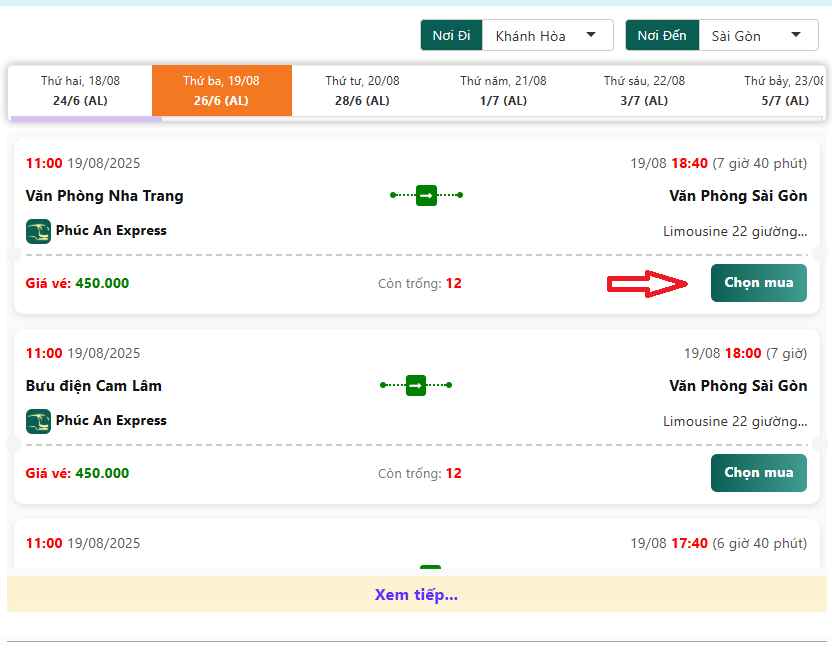The image size is (832, 664).
Task: Click route arrow icon on Bưu điện Cam Lâm trip
Action: click(416, 385)
